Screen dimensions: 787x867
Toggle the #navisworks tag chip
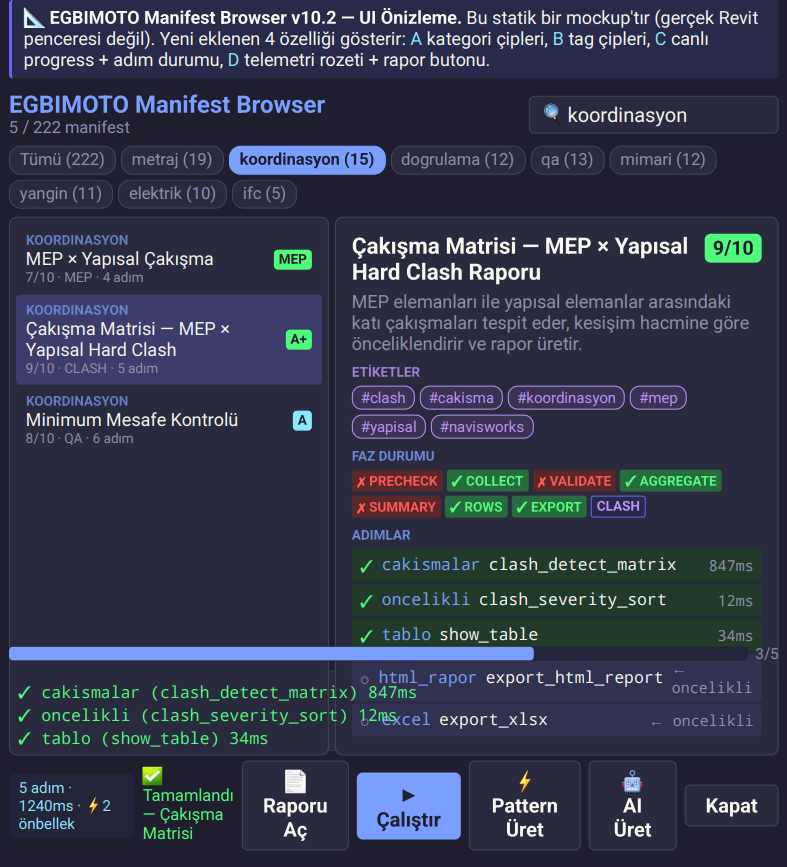click(x=482, y=427)
